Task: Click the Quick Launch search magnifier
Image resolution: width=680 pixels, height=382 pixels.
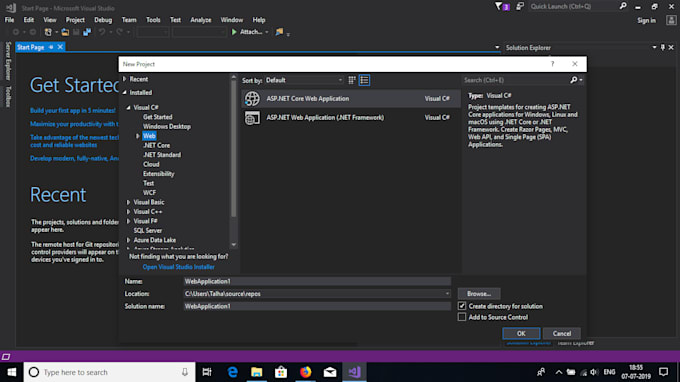Action: point(623,6)
